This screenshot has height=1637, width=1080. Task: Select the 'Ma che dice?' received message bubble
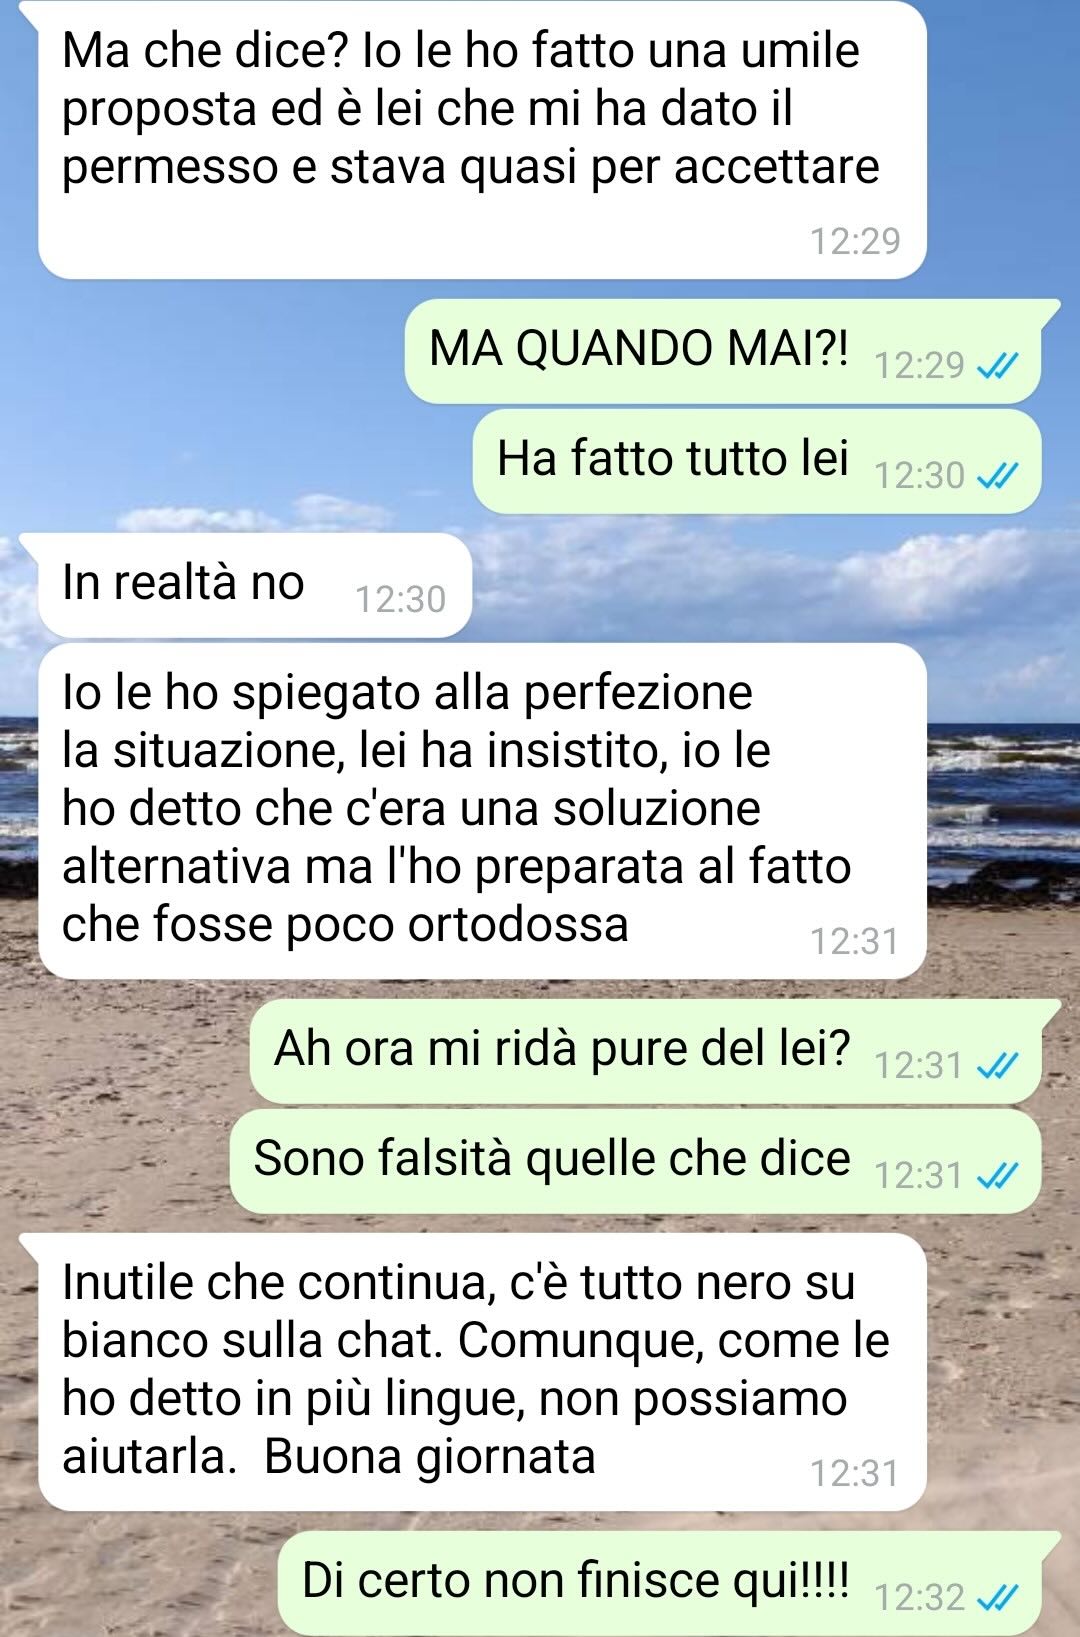pos(482,140)
